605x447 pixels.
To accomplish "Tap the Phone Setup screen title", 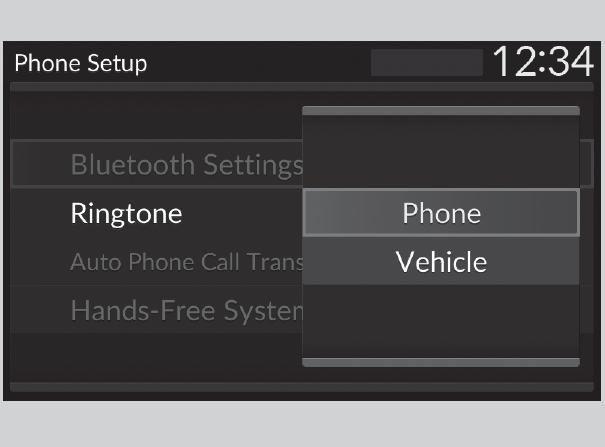I will click(80, 63).
